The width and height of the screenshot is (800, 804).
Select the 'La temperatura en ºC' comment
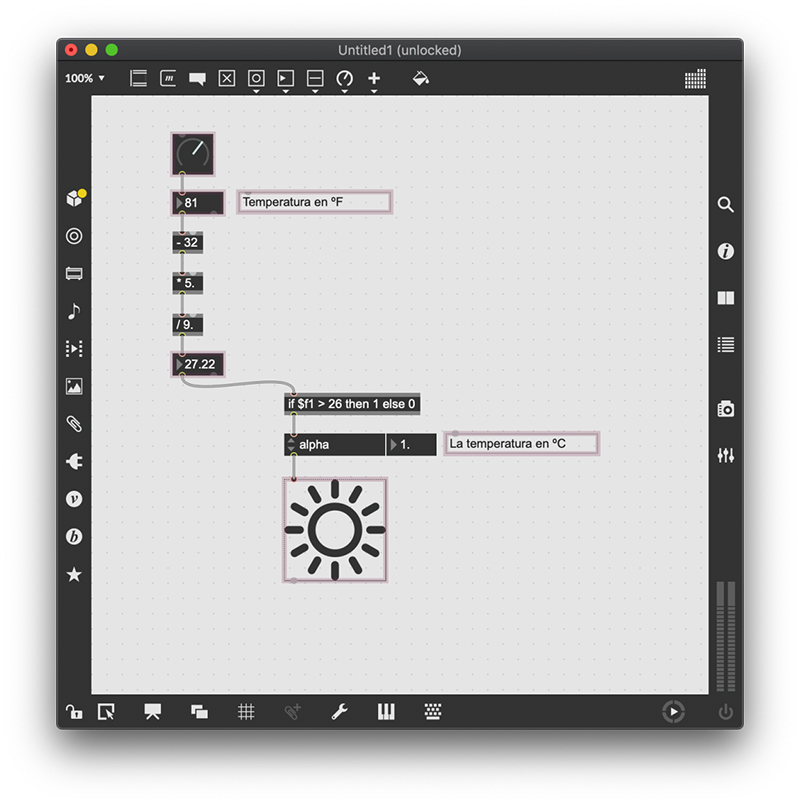coord(522,444)
